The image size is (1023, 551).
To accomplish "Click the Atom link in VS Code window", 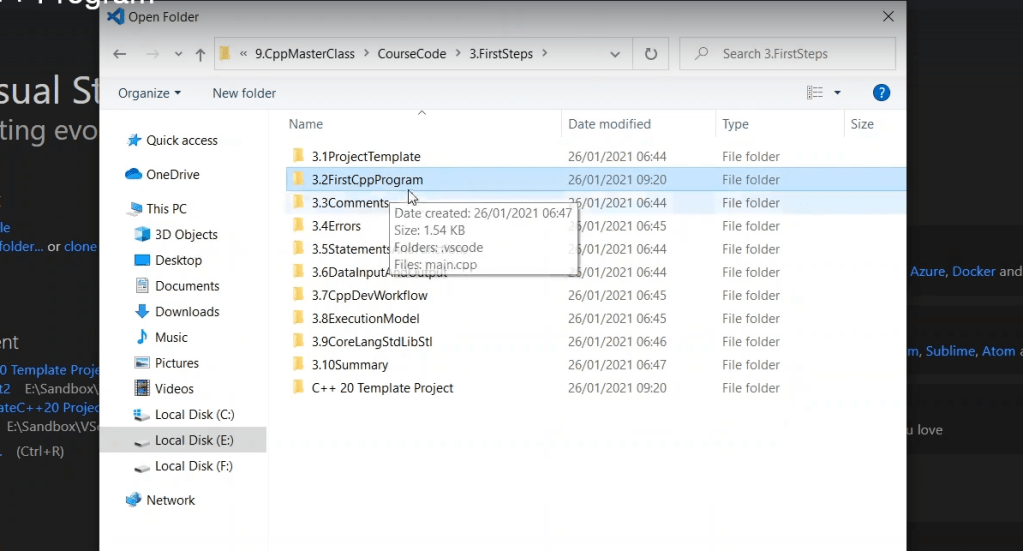I will click(x=998, y=351).
